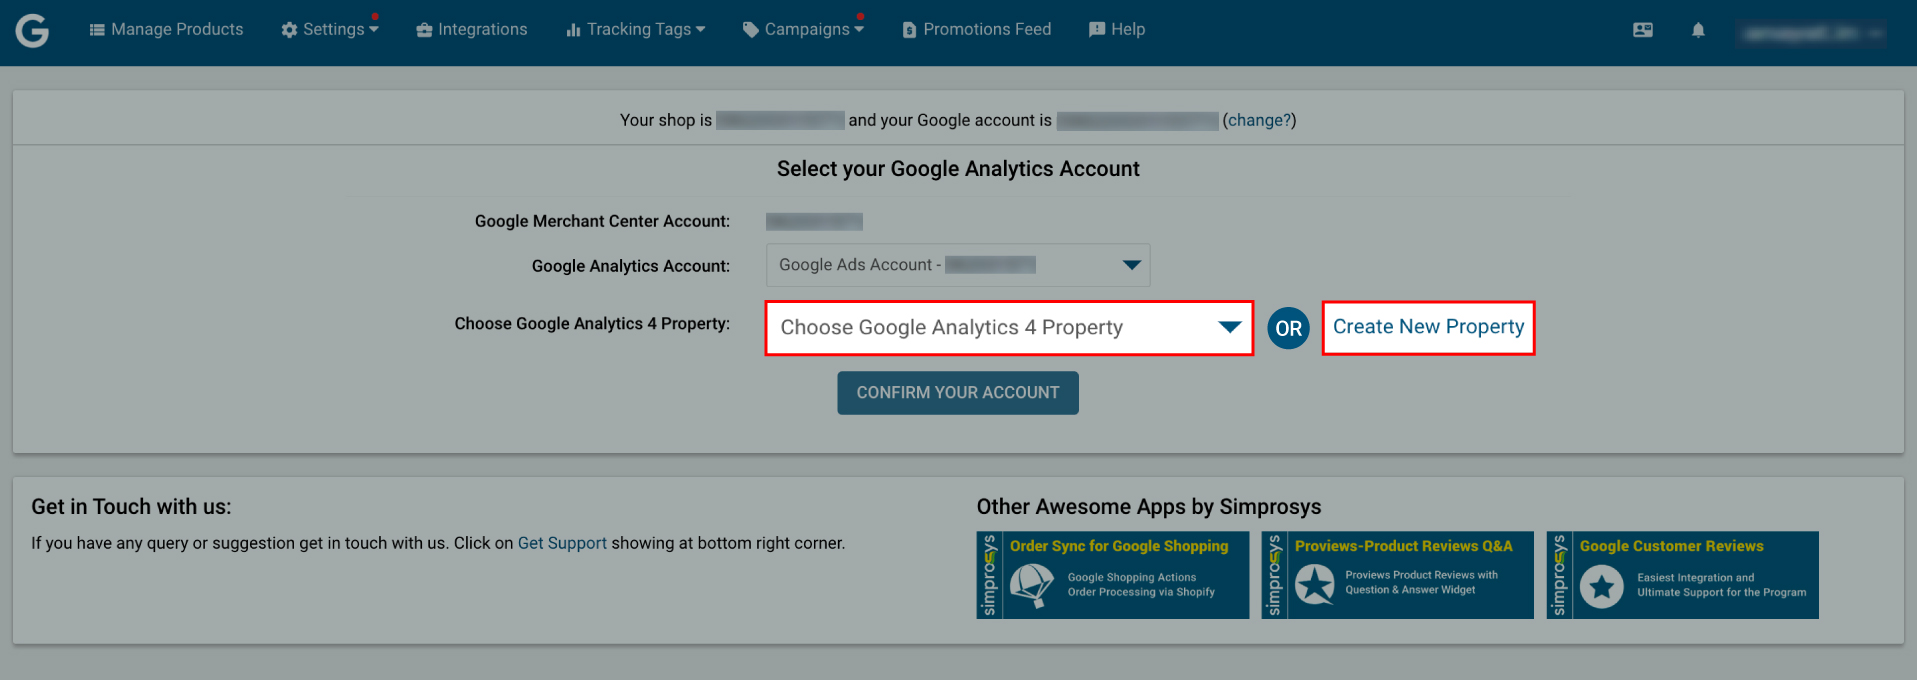Open the Google Analytics Account dropdown
The height and width of the screenshot is (680, 1917).
[958, 265]
